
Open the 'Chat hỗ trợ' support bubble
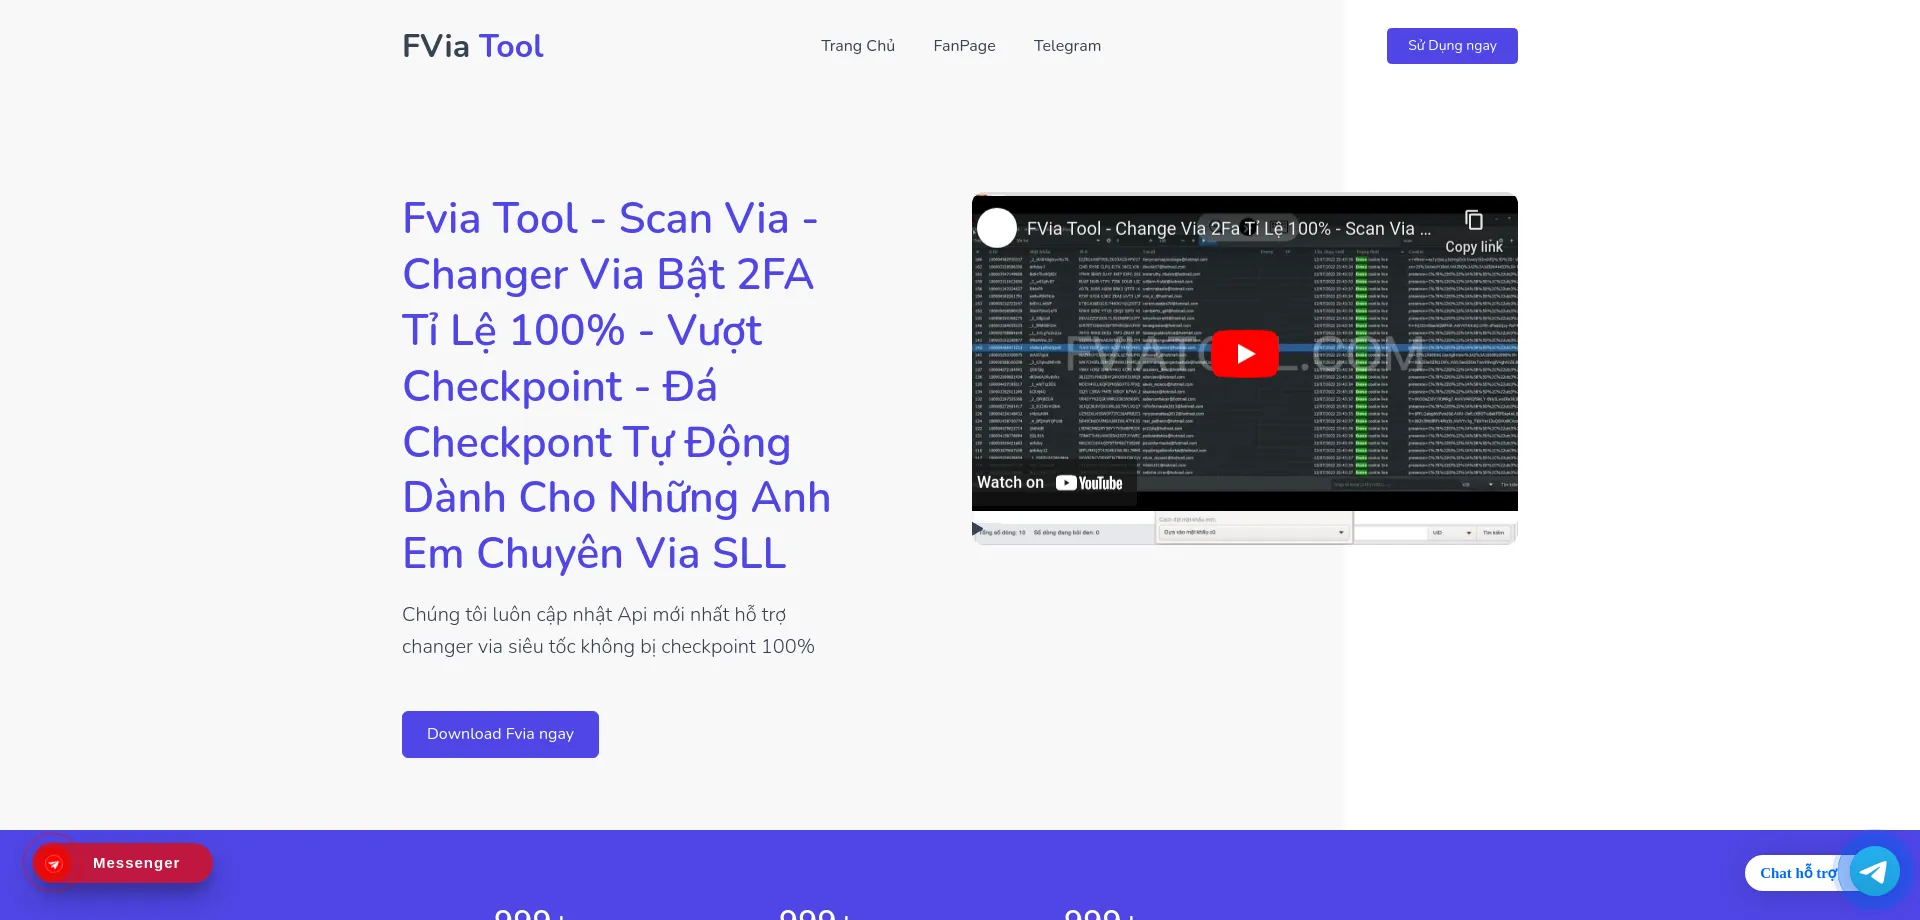(1799, 872)
